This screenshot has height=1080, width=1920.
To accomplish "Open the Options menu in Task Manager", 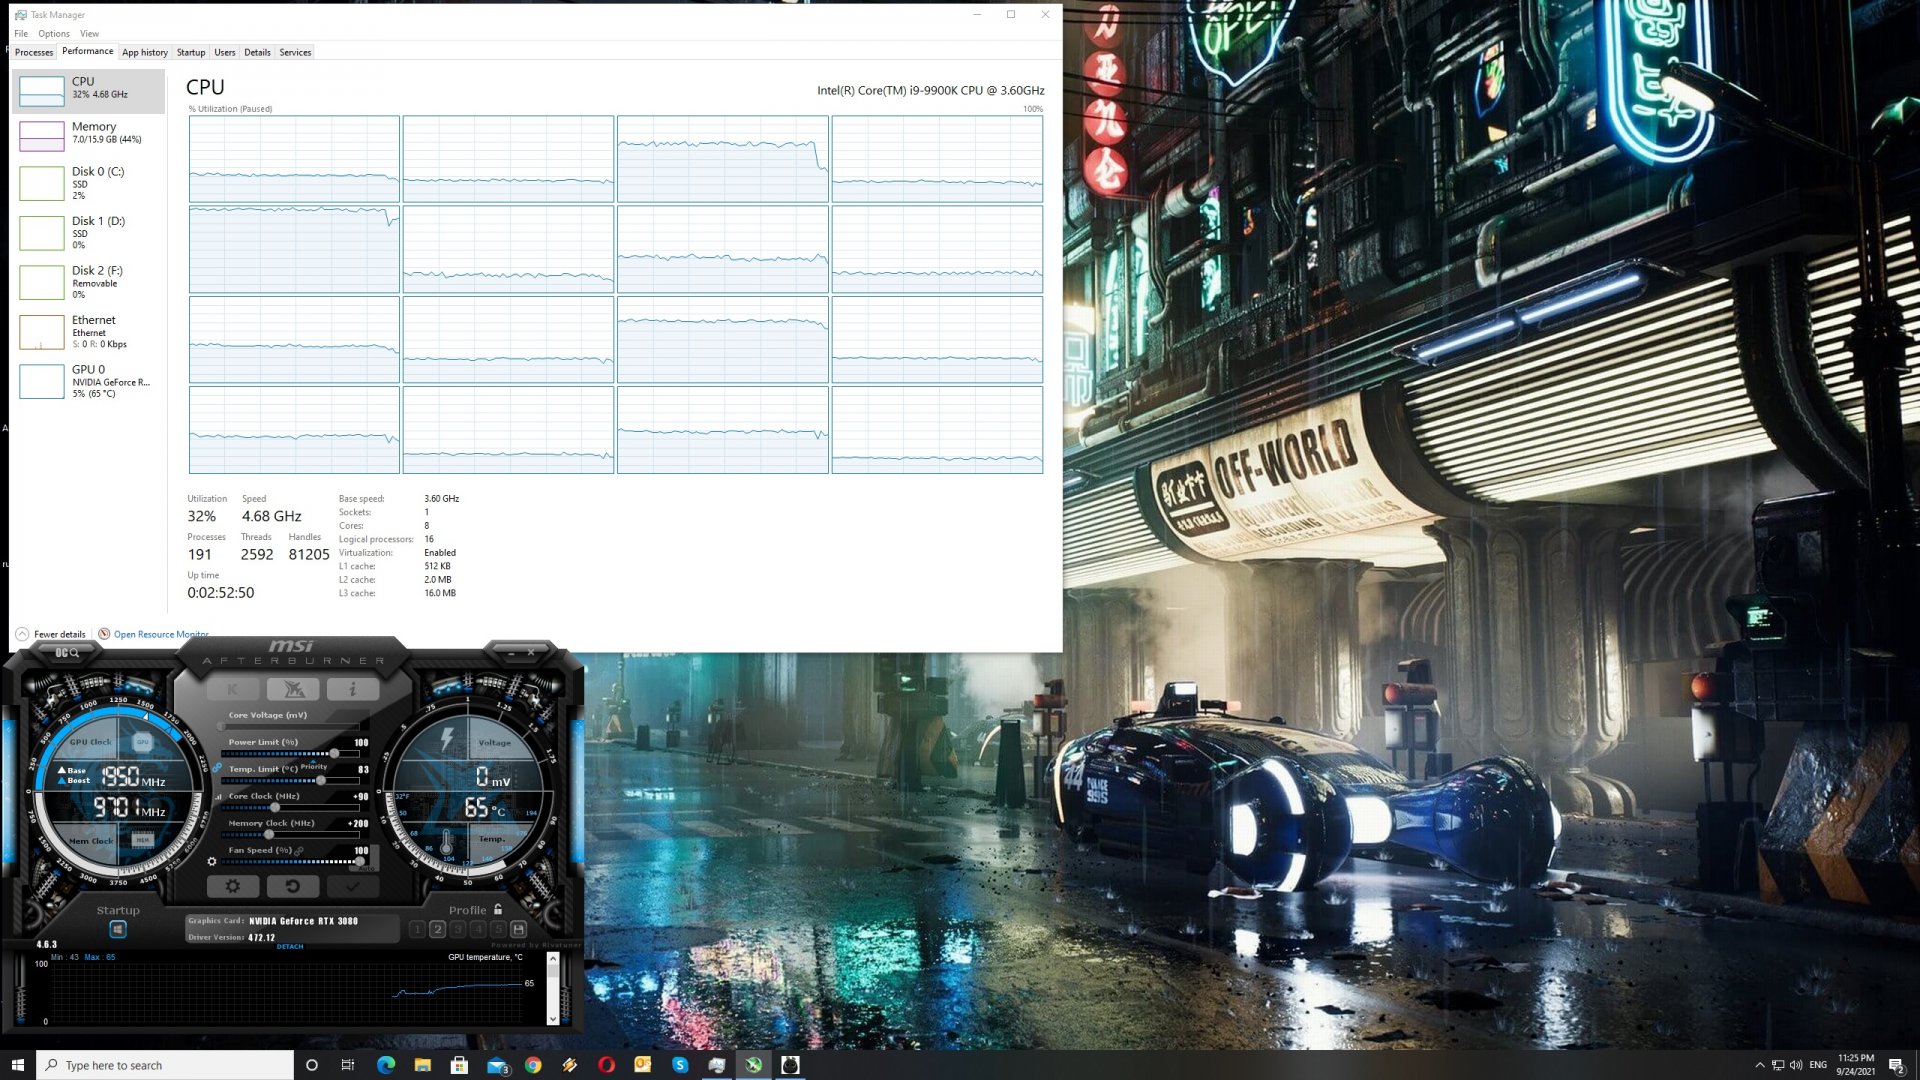I will click(x=54, y=33).
